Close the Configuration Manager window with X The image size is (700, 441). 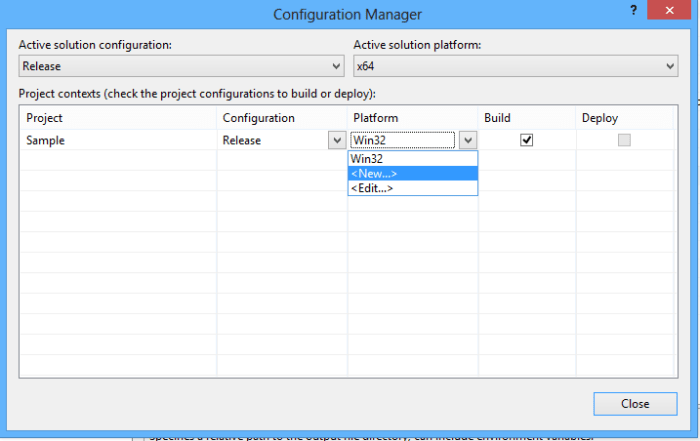point(673,10)
